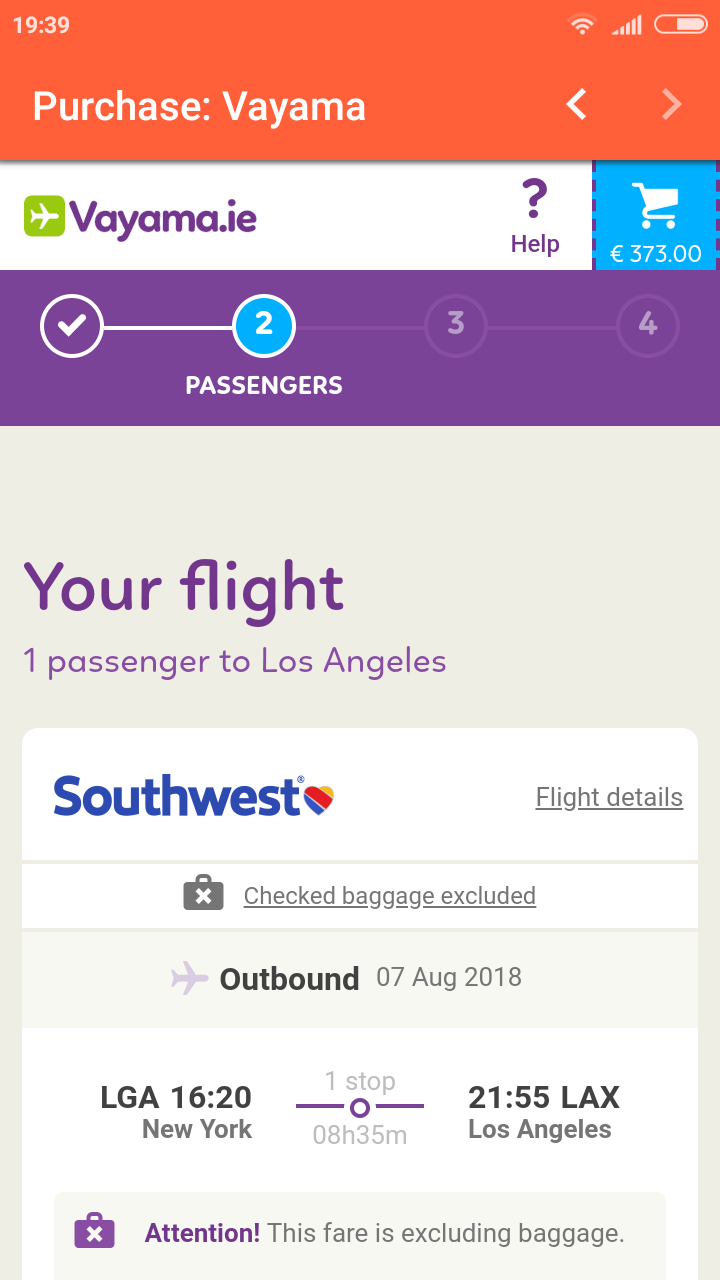Open the shopping cart showing € 373.00
720x1280 pixels.
click(656, 216)
